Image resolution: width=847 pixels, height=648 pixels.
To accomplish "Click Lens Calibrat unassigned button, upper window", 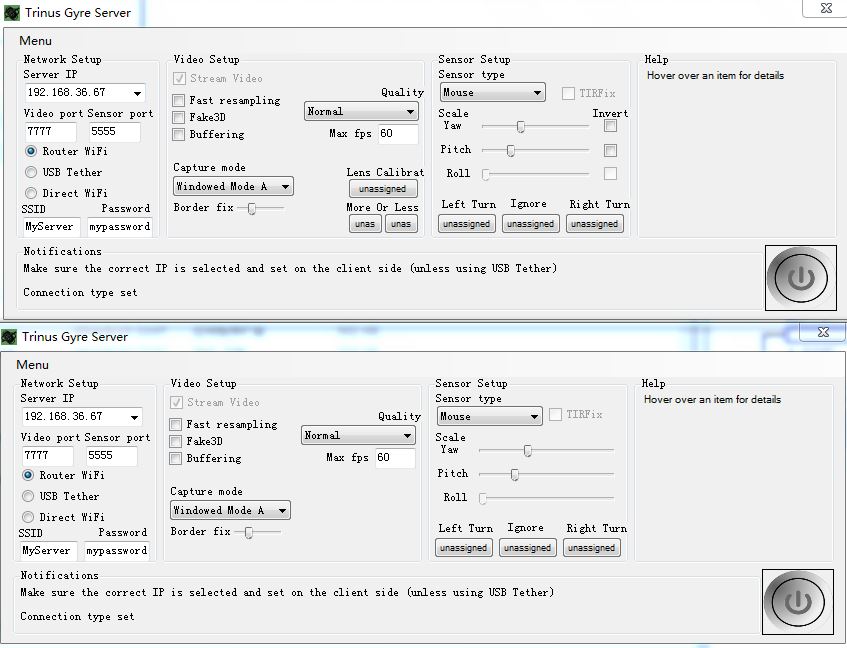I will pyautogui.click(x=383, y=189).
